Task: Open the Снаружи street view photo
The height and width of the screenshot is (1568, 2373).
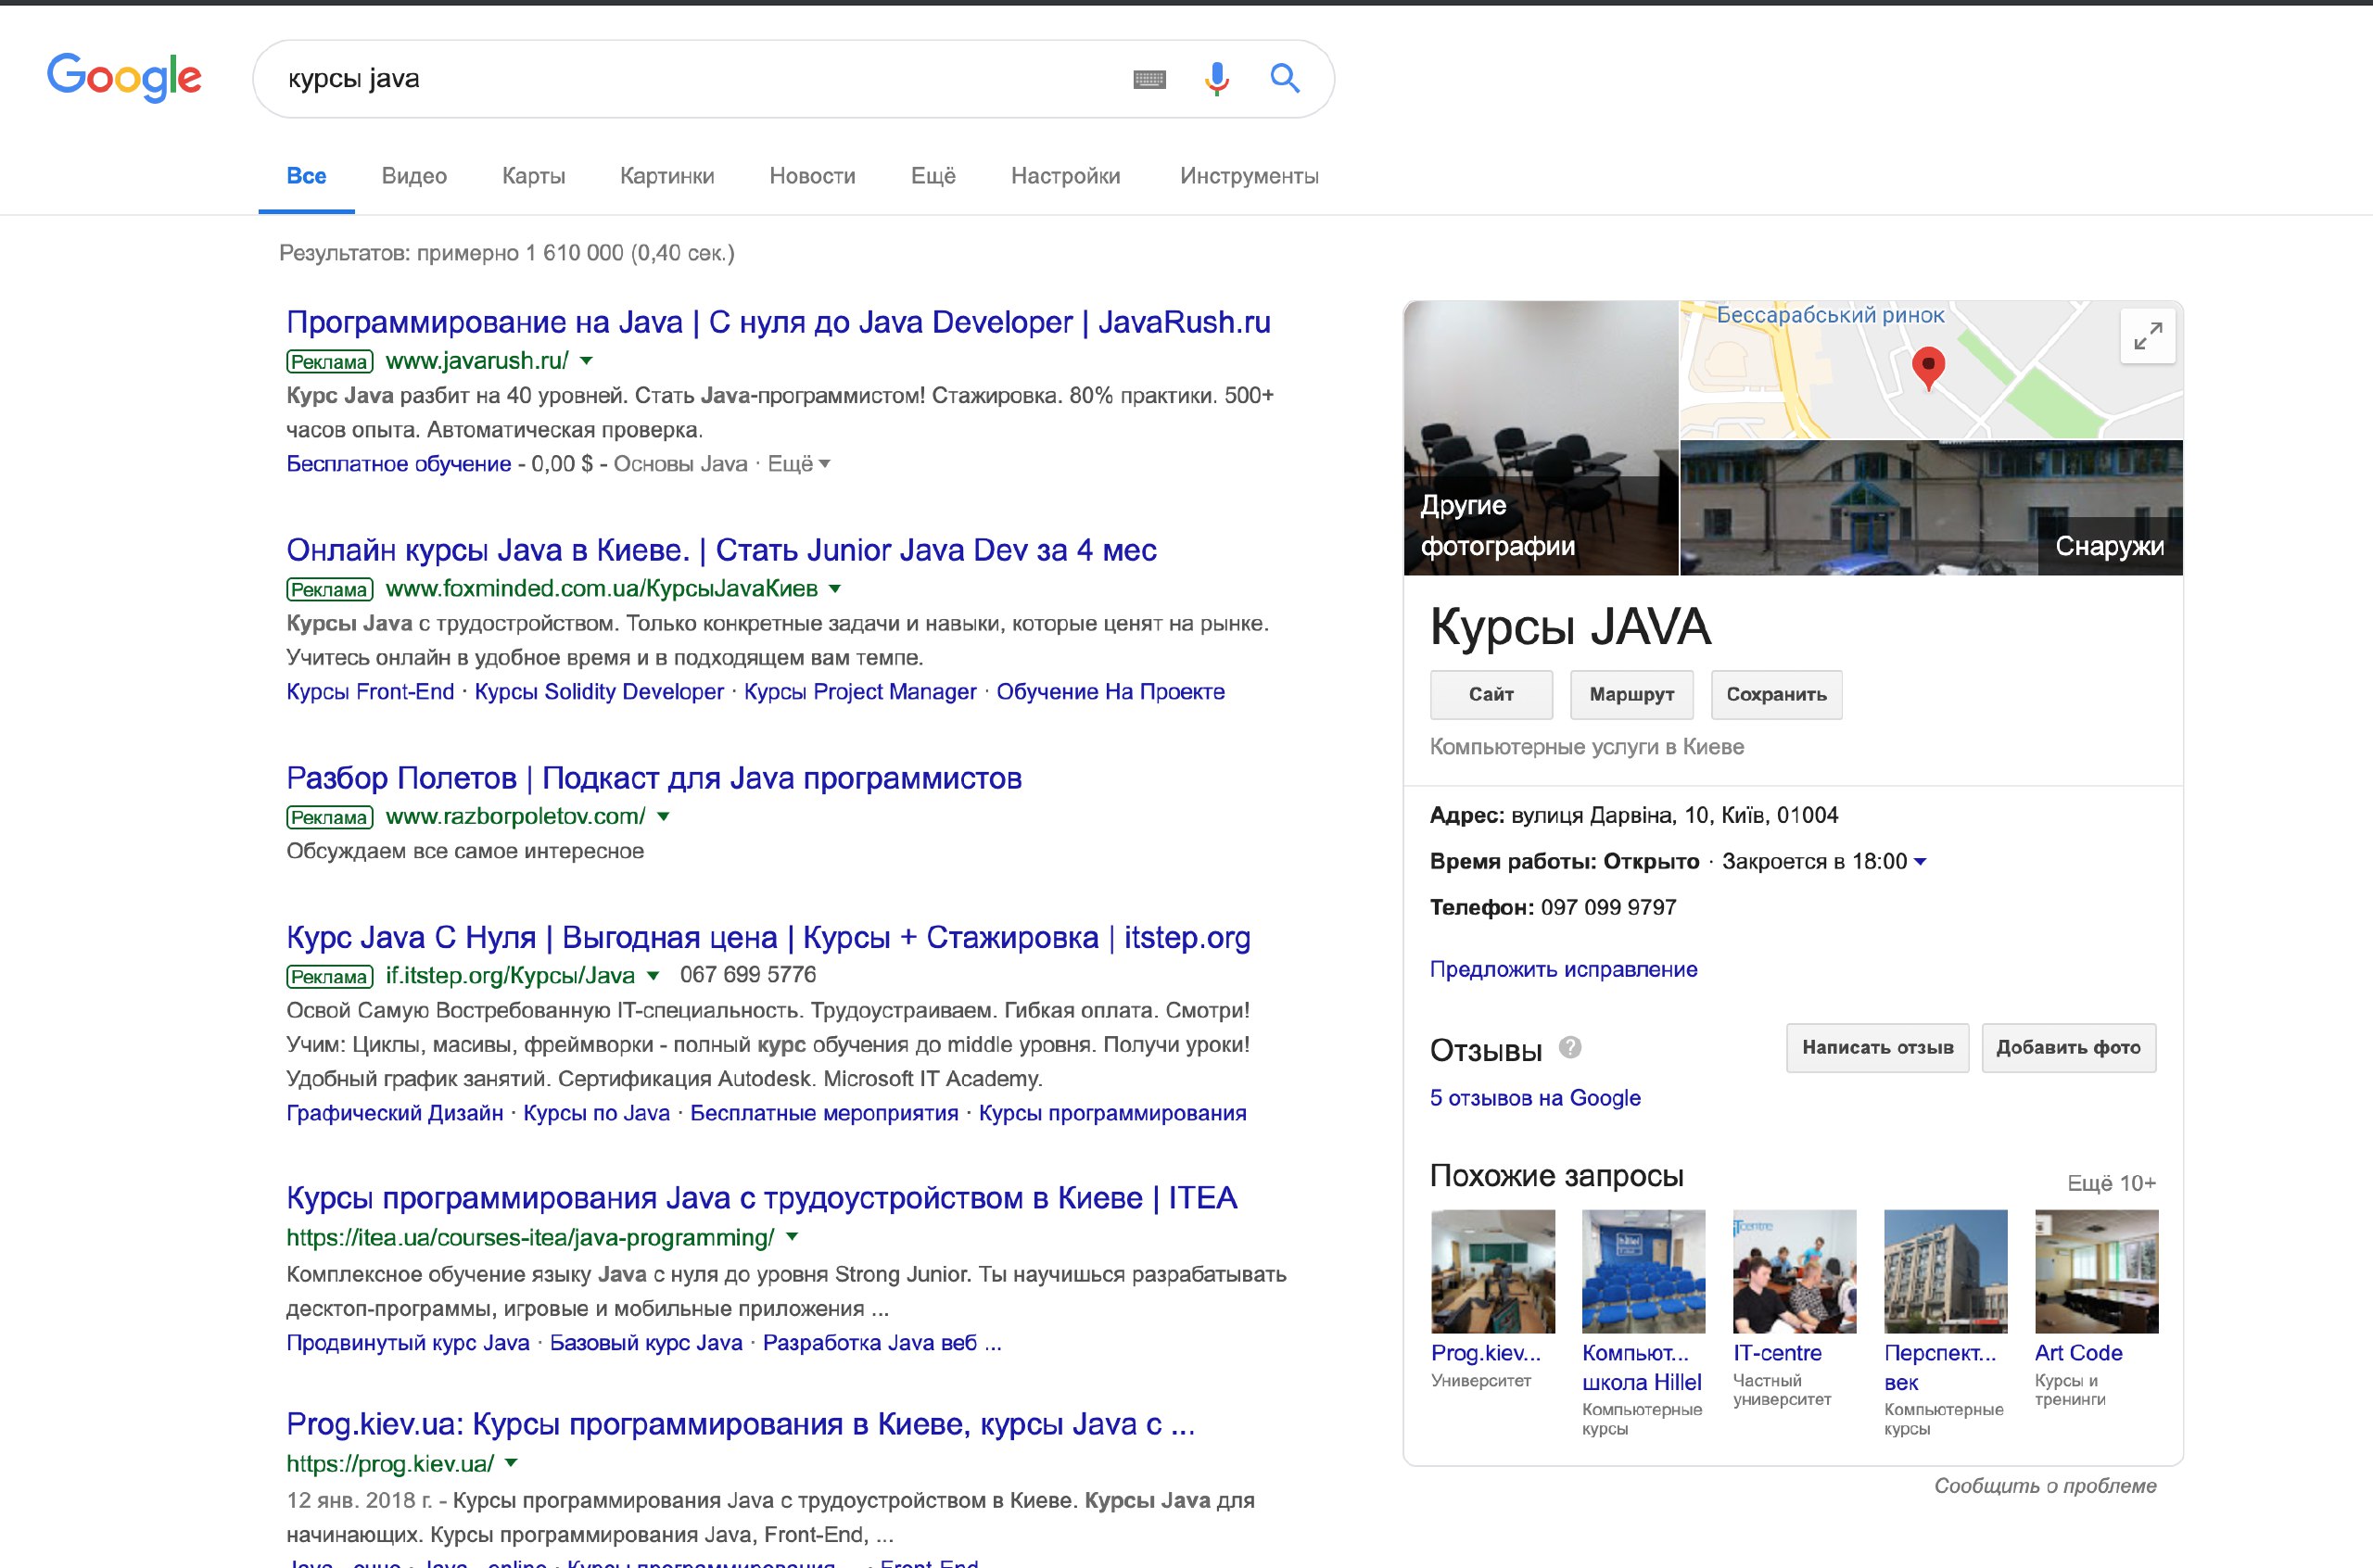Action: click(x=1931, y=508)
